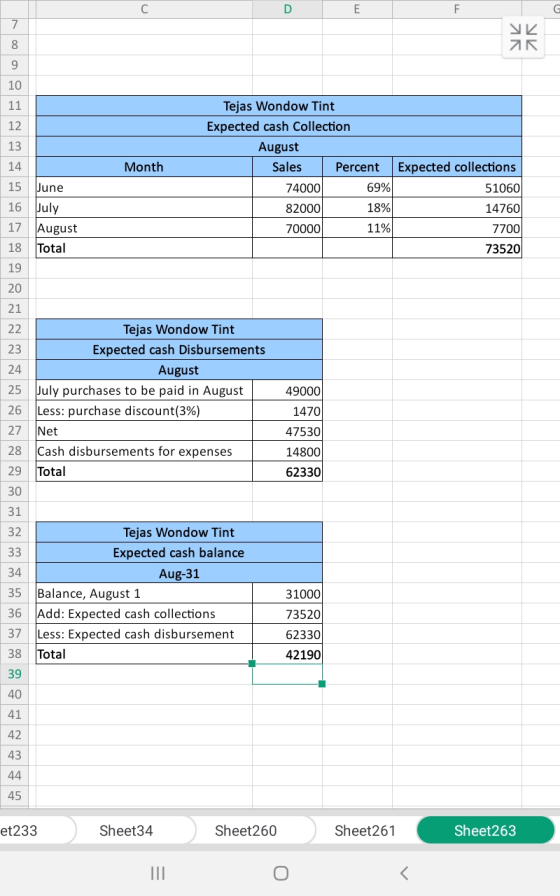The width and height of the screenshot is (560, 896).
Task: Tap the Android recent apps icon
Action: [x=158, y=873]
